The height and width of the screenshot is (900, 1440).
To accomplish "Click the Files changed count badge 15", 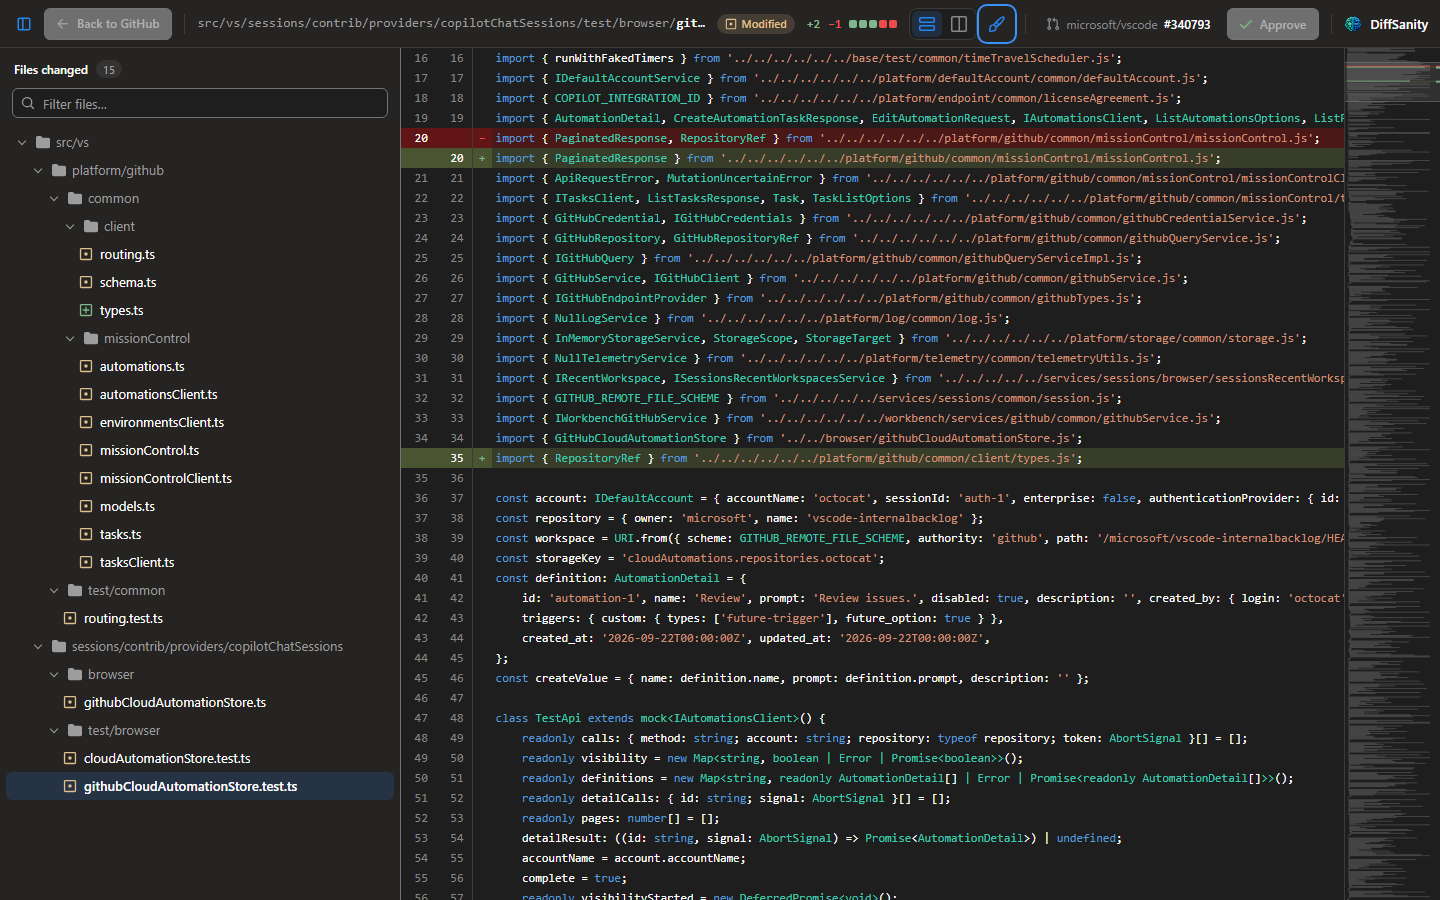I will point(109,70).
